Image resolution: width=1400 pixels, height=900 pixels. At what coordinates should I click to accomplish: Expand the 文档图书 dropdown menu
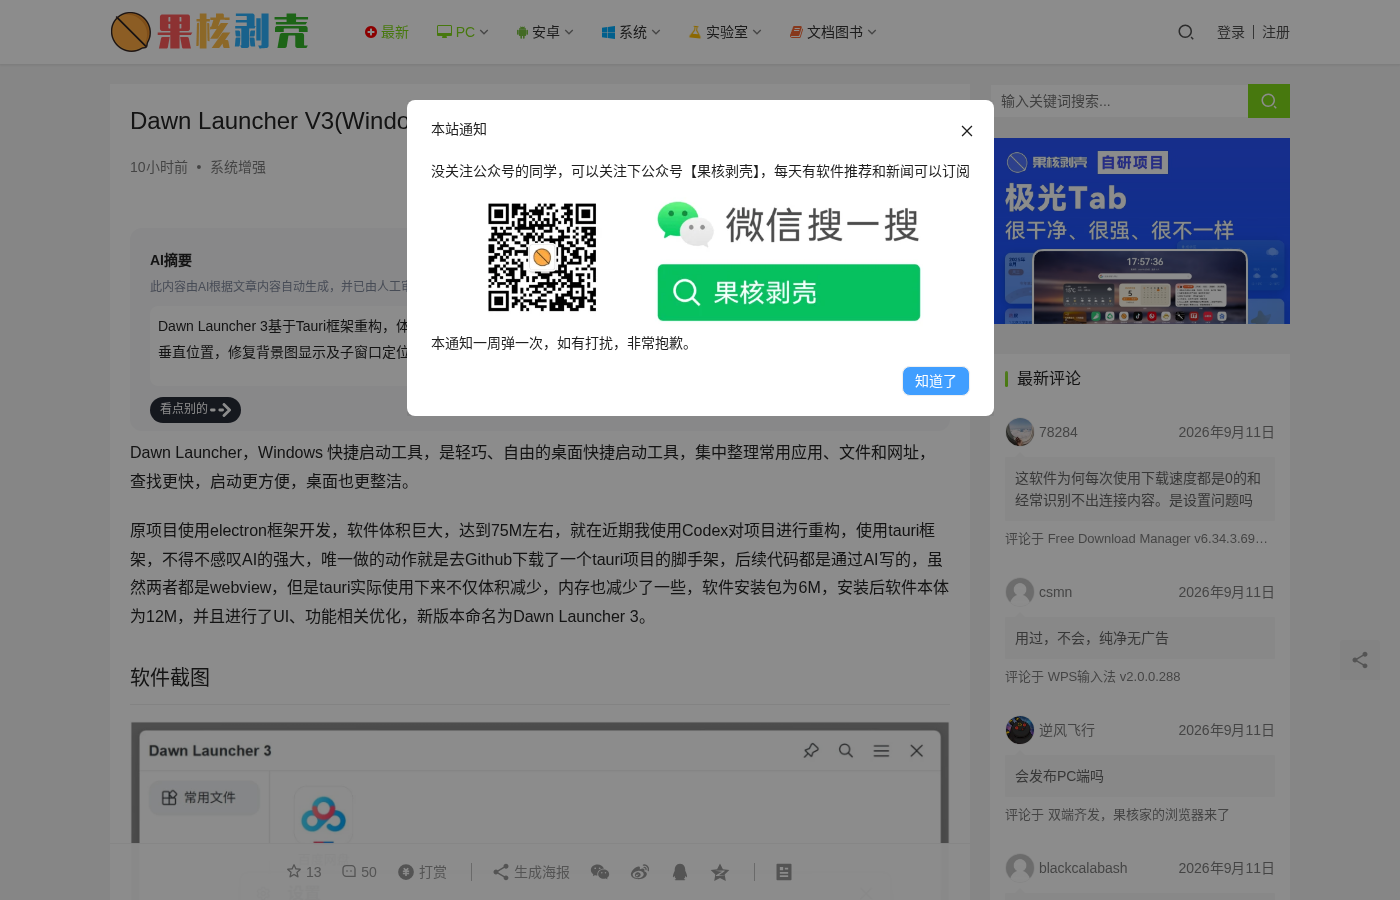(x=833, y=32)
